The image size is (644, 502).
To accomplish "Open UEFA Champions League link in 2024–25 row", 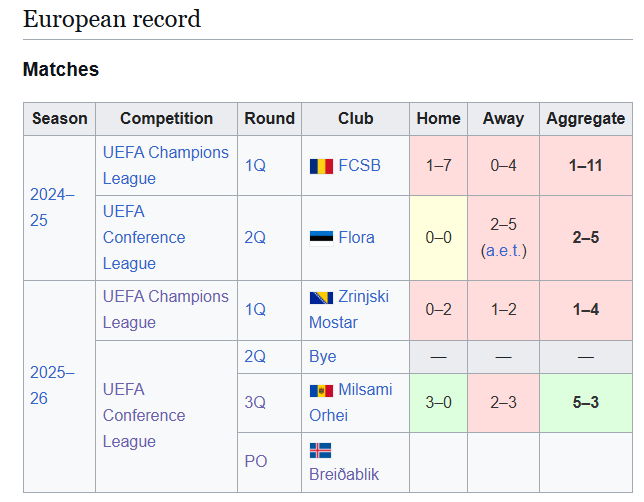I will (x=166, y=166).
